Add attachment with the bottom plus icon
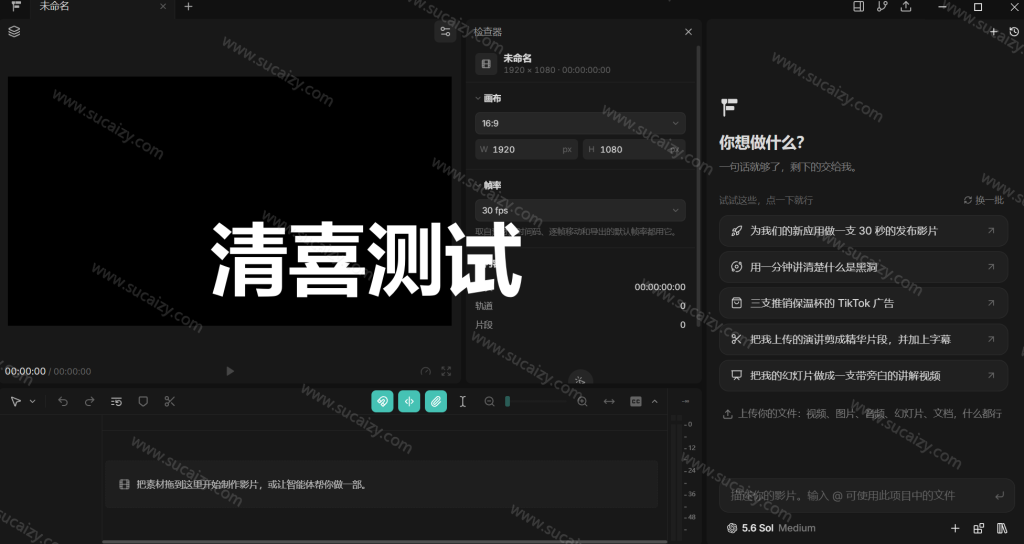 coord(955,528)
